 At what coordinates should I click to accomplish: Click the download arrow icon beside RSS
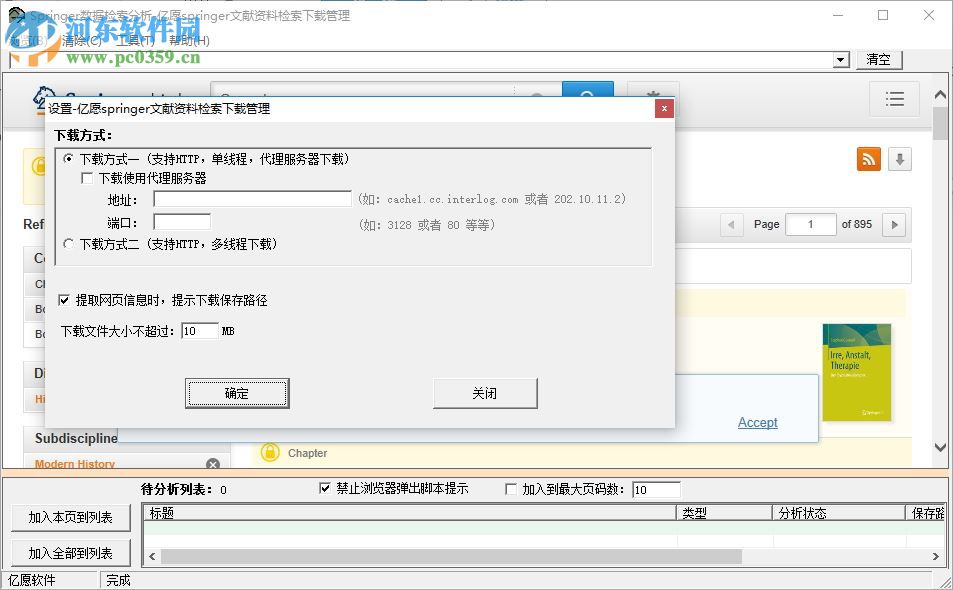tap(898, 159)
